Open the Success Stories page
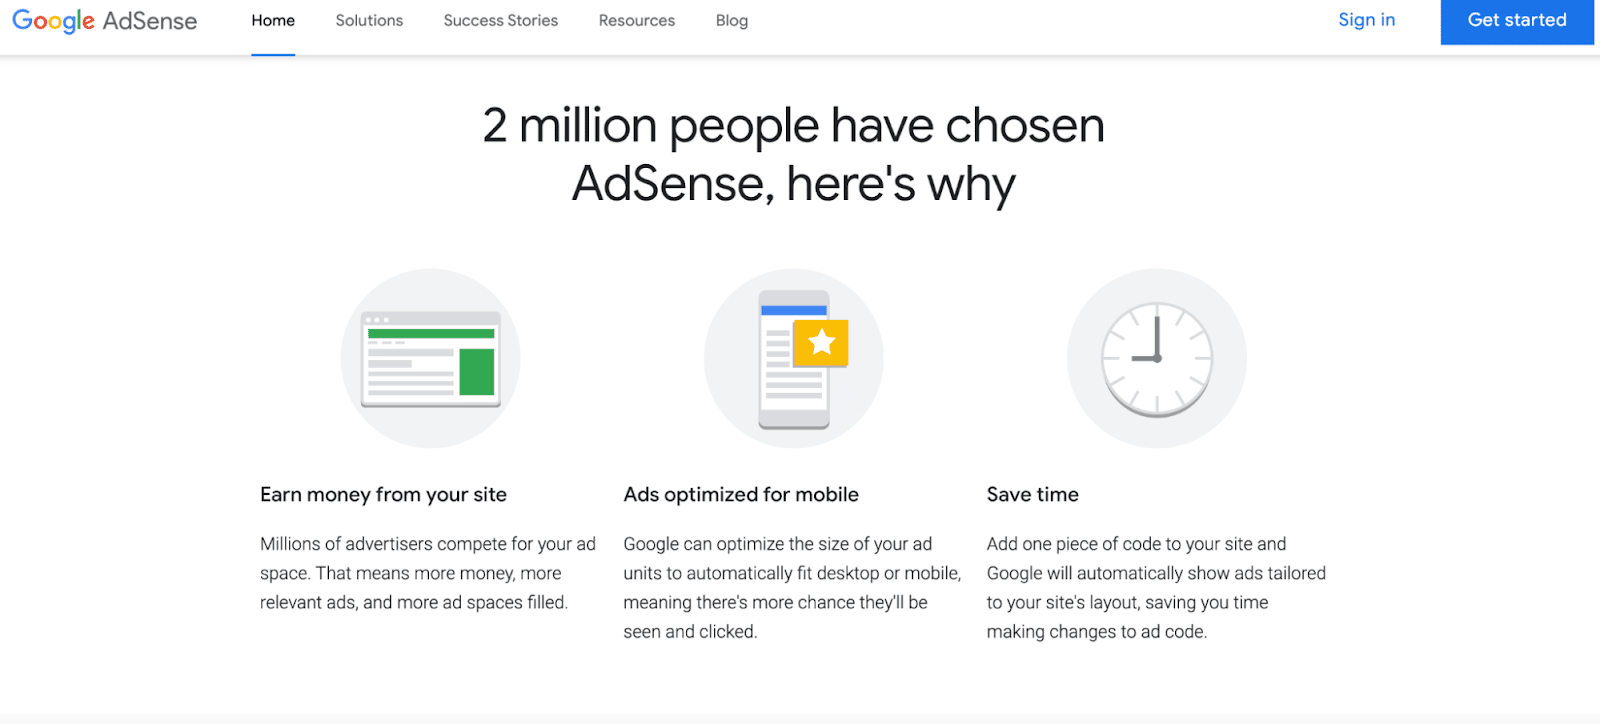The height and width of the screenshot is (724, 1600). 500,20
